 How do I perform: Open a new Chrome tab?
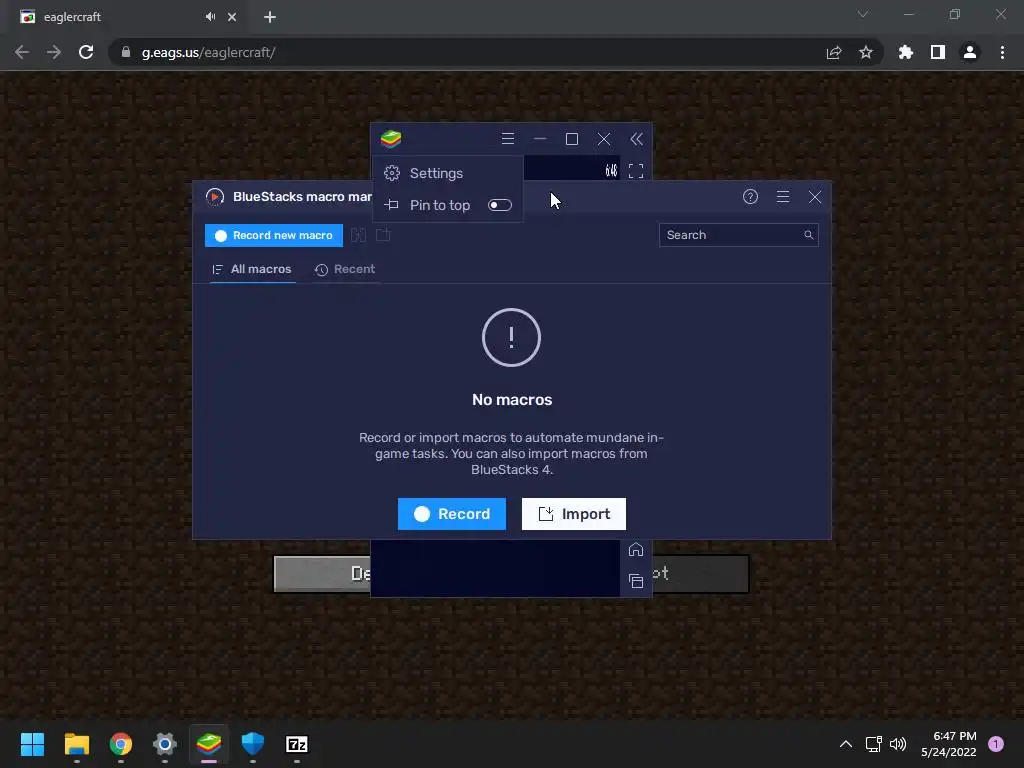pyautogui.click(x=270, y=17)
